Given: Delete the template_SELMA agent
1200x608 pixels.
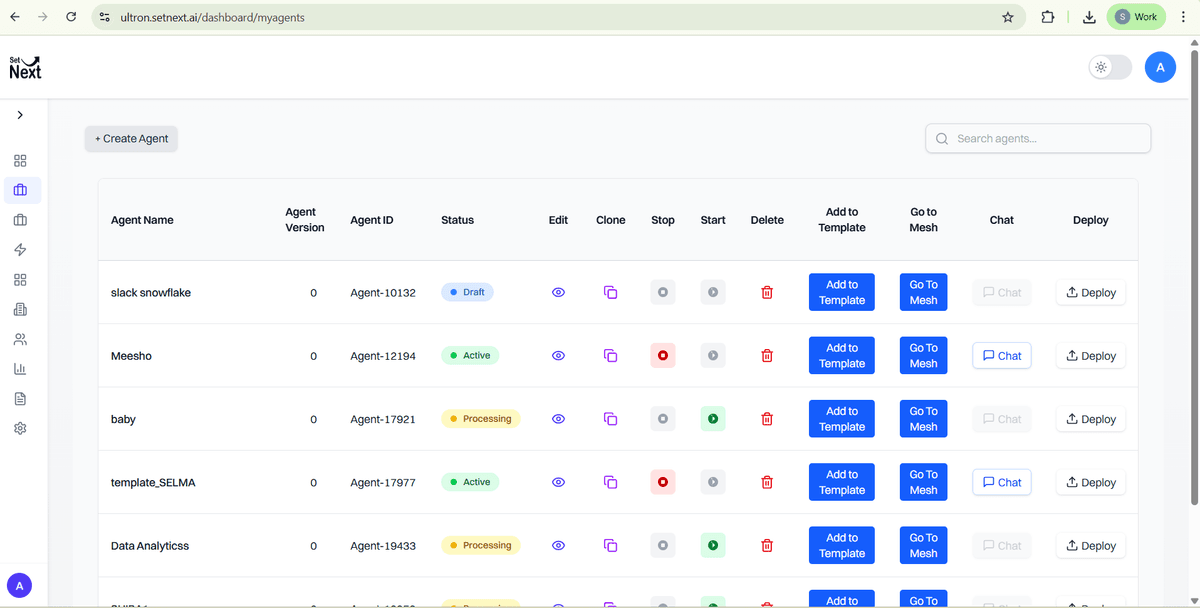Looking at the screenshot, I should tap(767, 482).
